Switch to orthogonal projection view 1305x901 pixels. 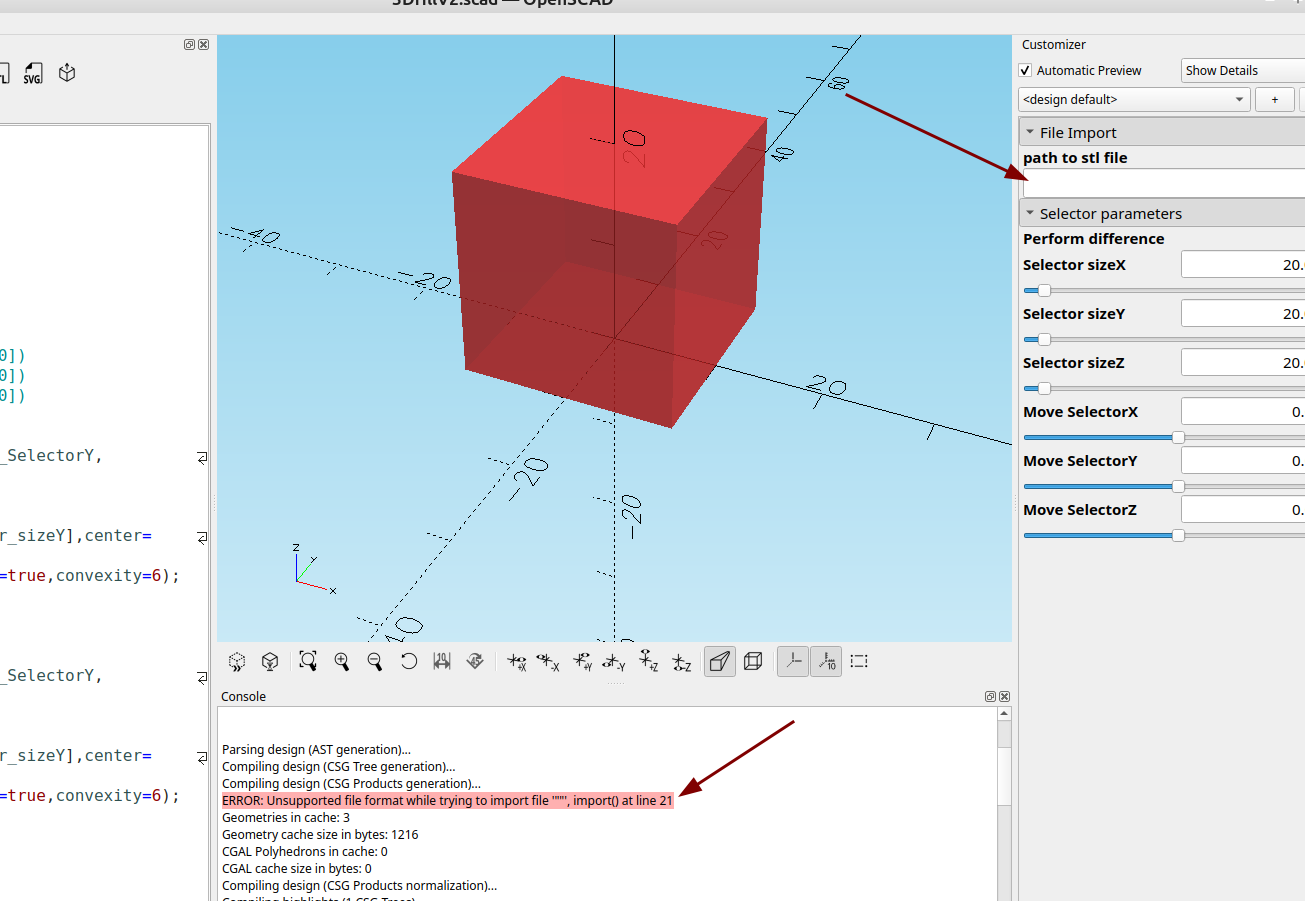(x=753, y=661)
